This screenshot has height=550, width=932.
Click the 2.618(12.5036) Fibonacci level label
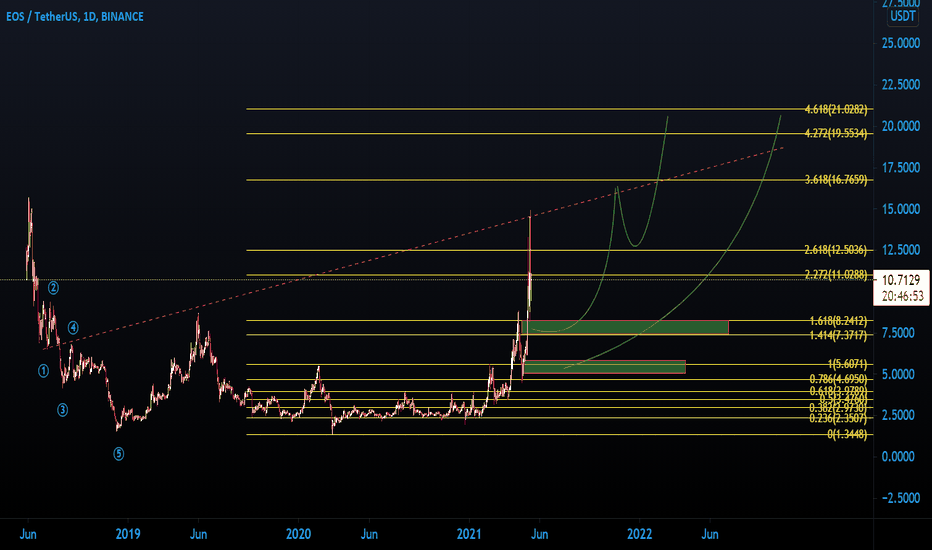coord(836,250)
